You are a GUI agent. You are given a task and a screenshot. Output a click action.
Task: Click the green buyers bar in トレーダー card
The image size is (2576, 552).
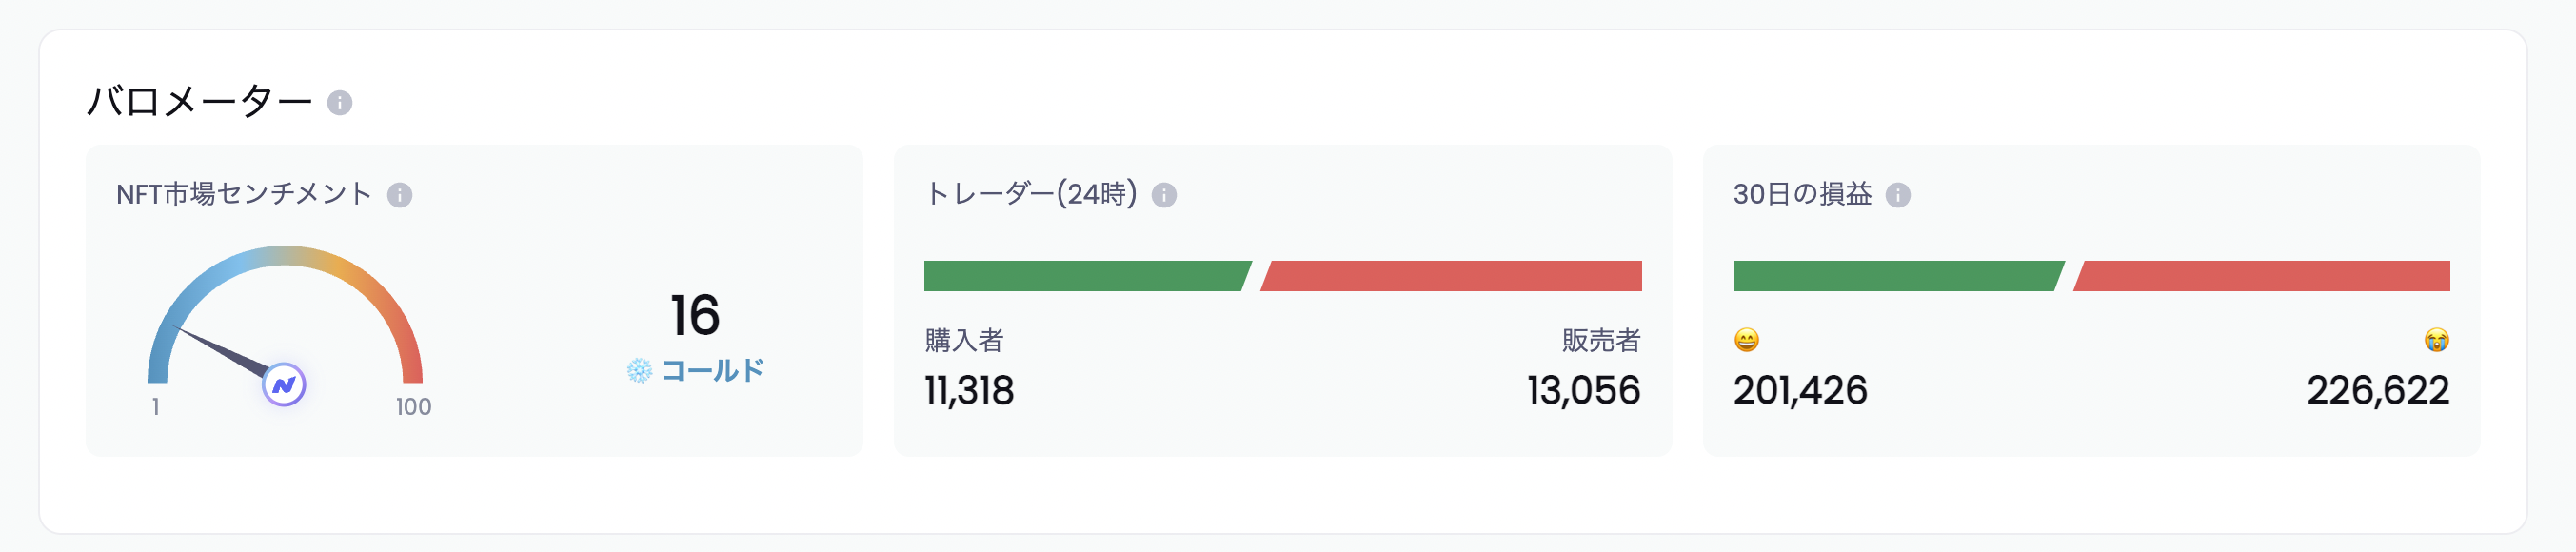(1087, 276)
